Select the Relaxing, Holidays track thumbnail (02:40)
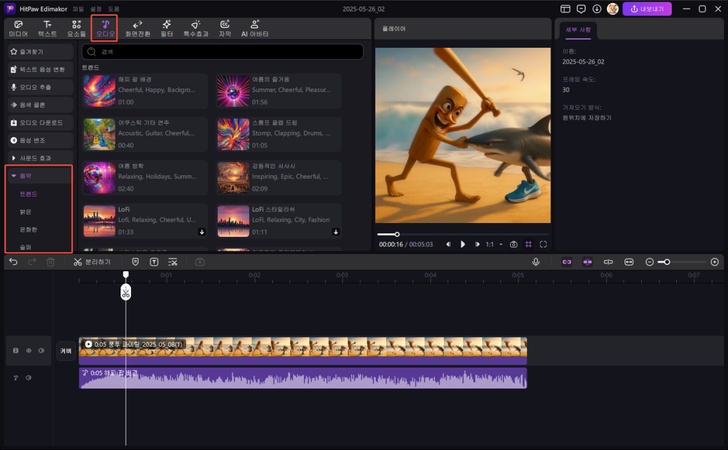The image size is (728, 450). pyautogui.click(x=99, y=177)
